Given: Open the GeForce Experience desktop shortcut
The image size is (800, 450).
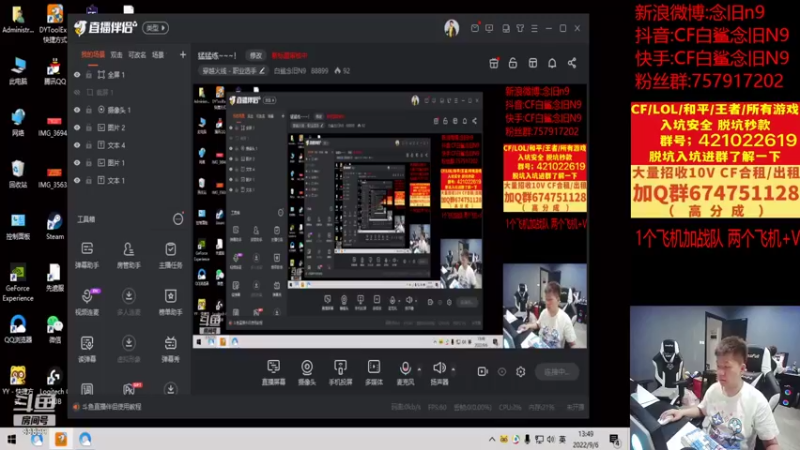Looking at the screenshot, I should coord(17,283).
